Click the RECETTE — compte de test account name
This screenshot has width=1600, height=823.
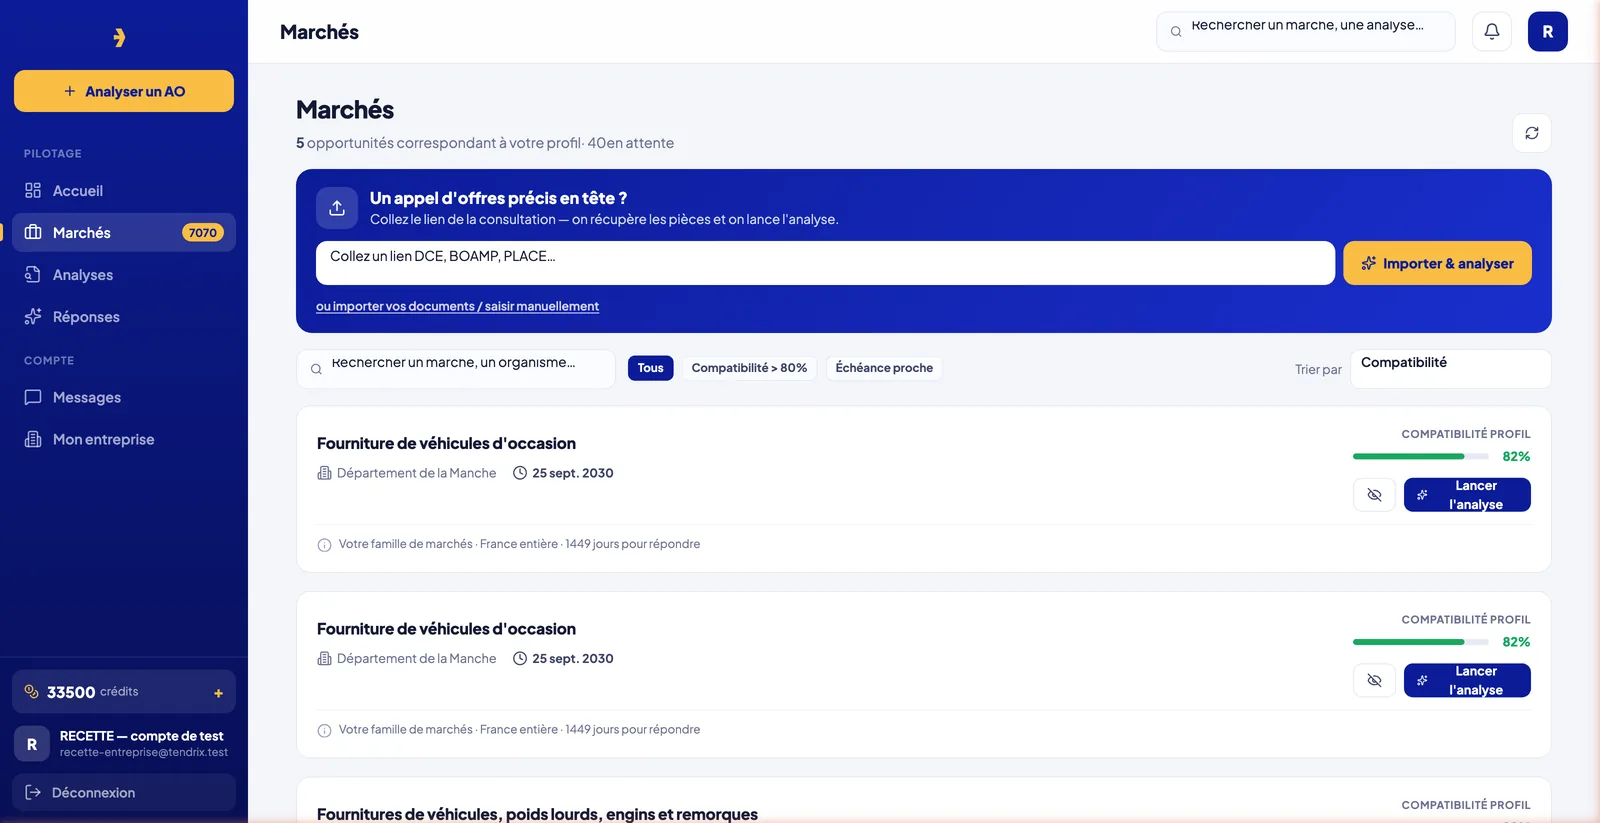141,736
